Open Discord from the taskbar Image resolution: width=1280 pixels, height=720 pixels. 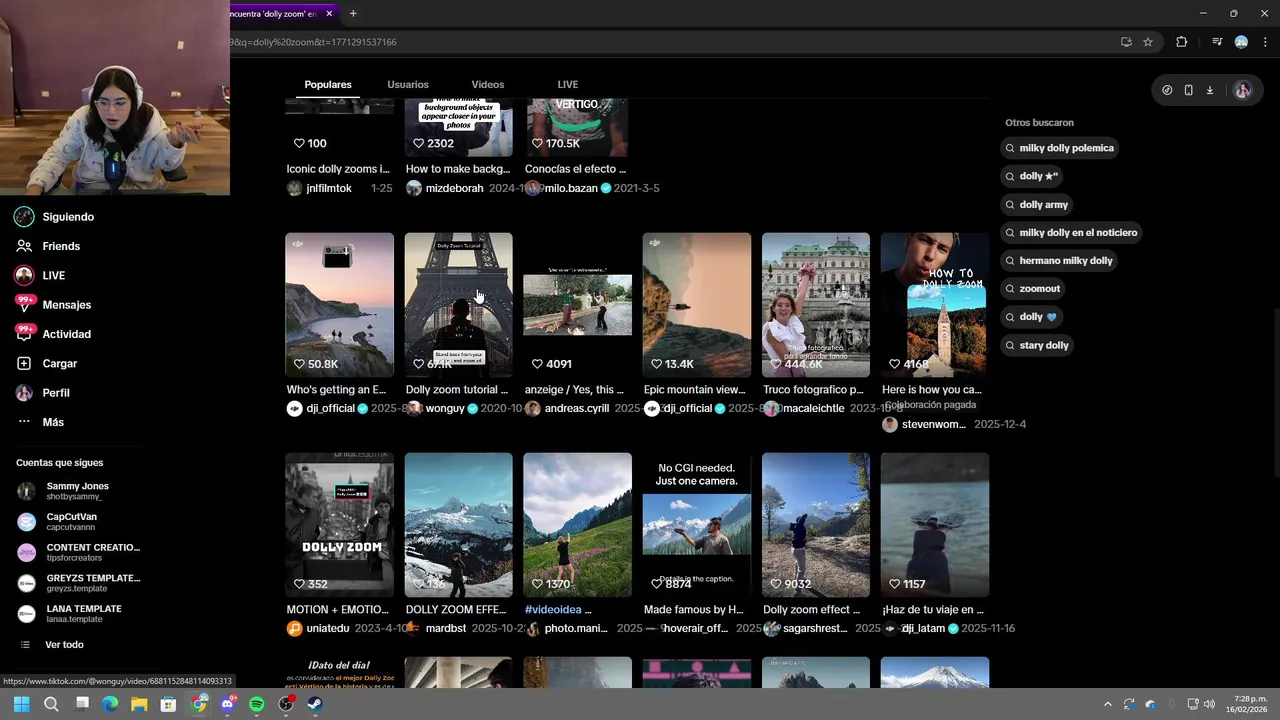pos(227,704)
